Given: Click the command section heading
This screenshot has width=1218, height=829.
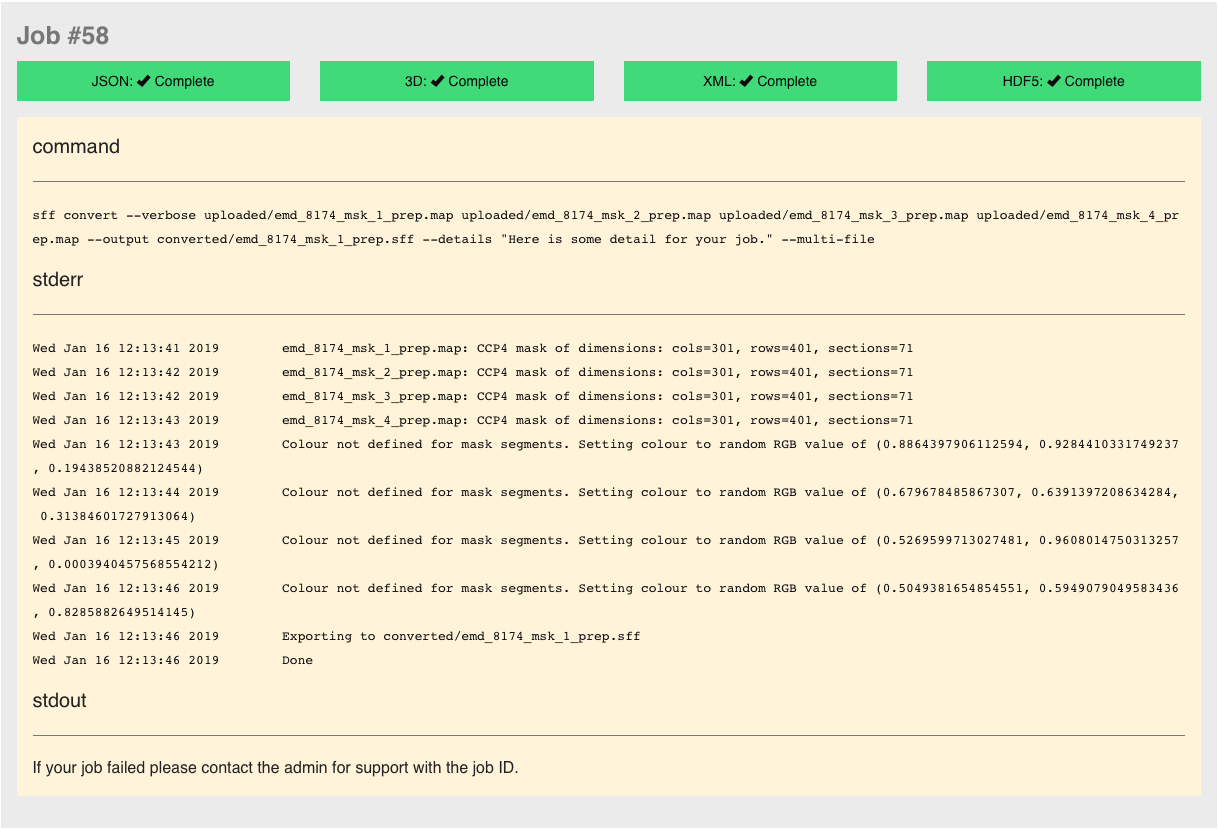Looking at the screenshot, I should (x=76, y=147).
